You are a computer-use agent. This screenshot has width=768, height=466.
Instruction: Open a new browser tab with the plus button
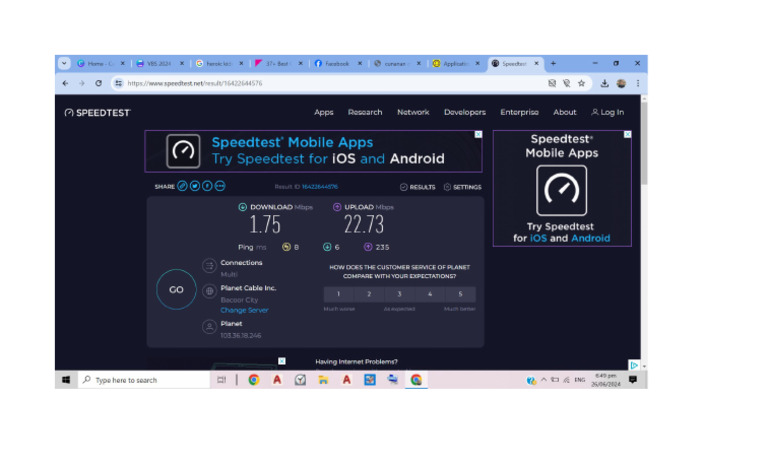(553, 63)
